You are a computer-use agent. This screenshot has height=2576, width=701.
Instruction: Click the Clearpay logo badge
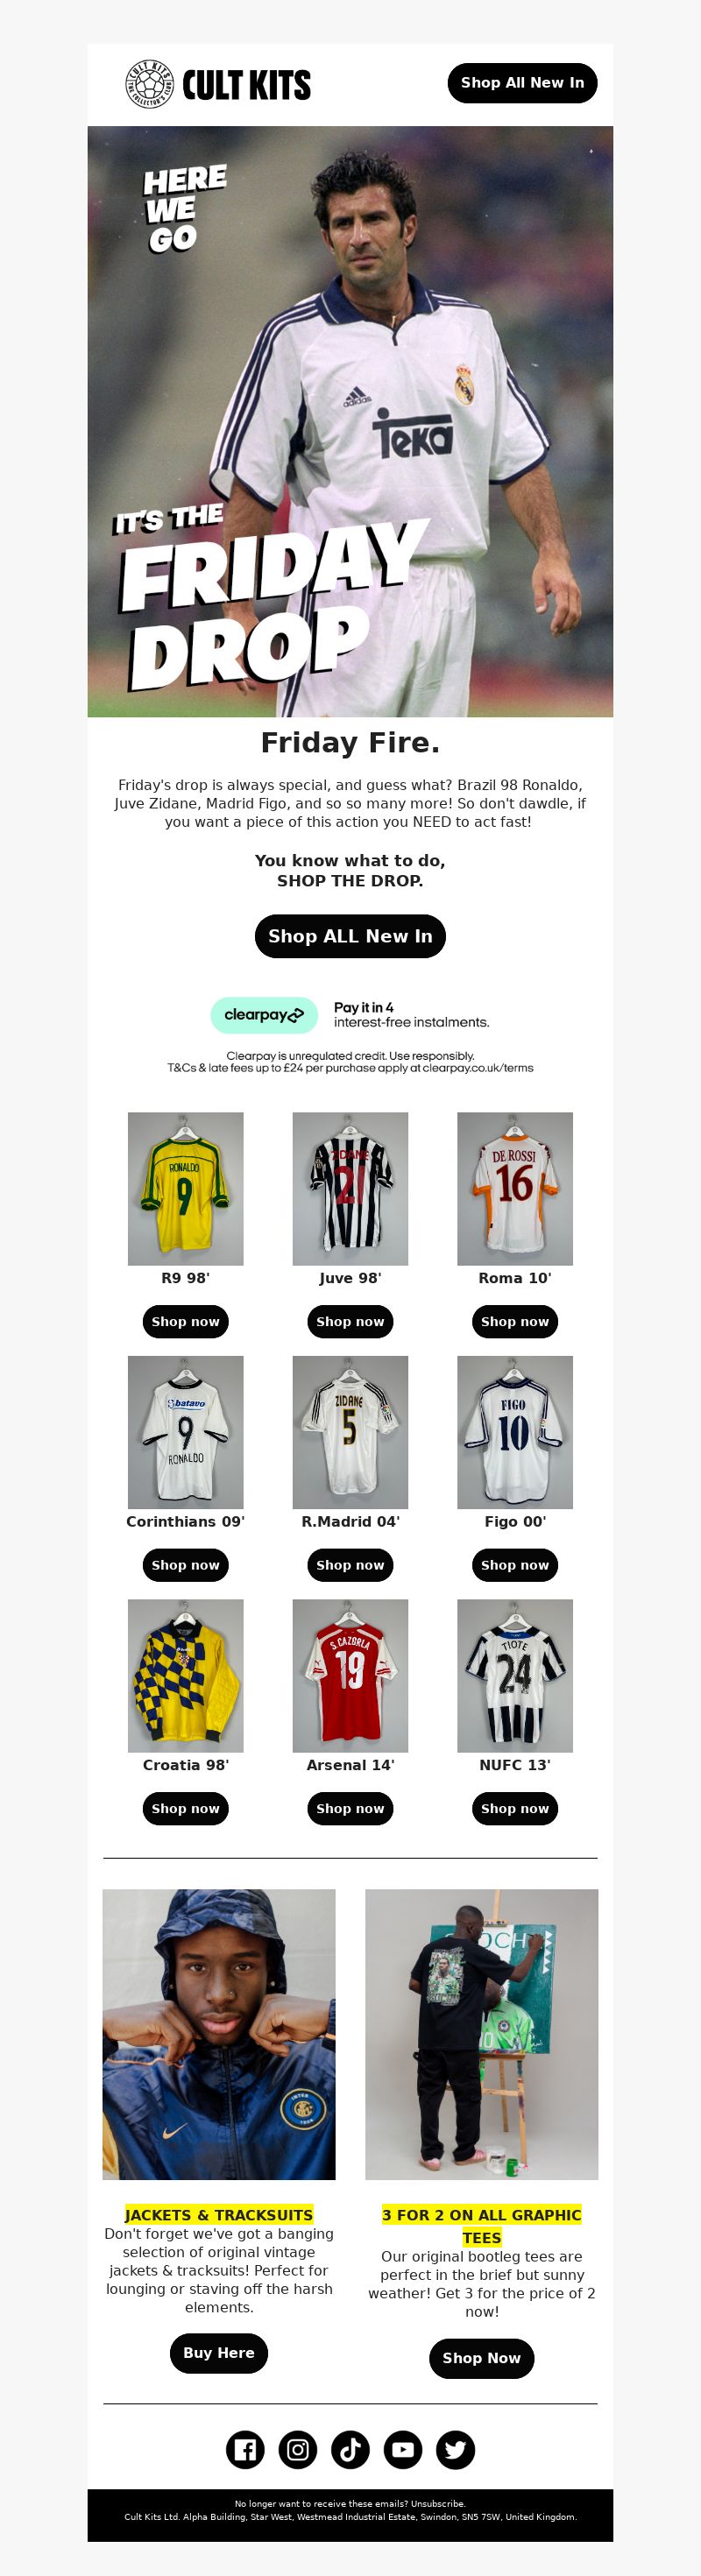point(264,1015)
